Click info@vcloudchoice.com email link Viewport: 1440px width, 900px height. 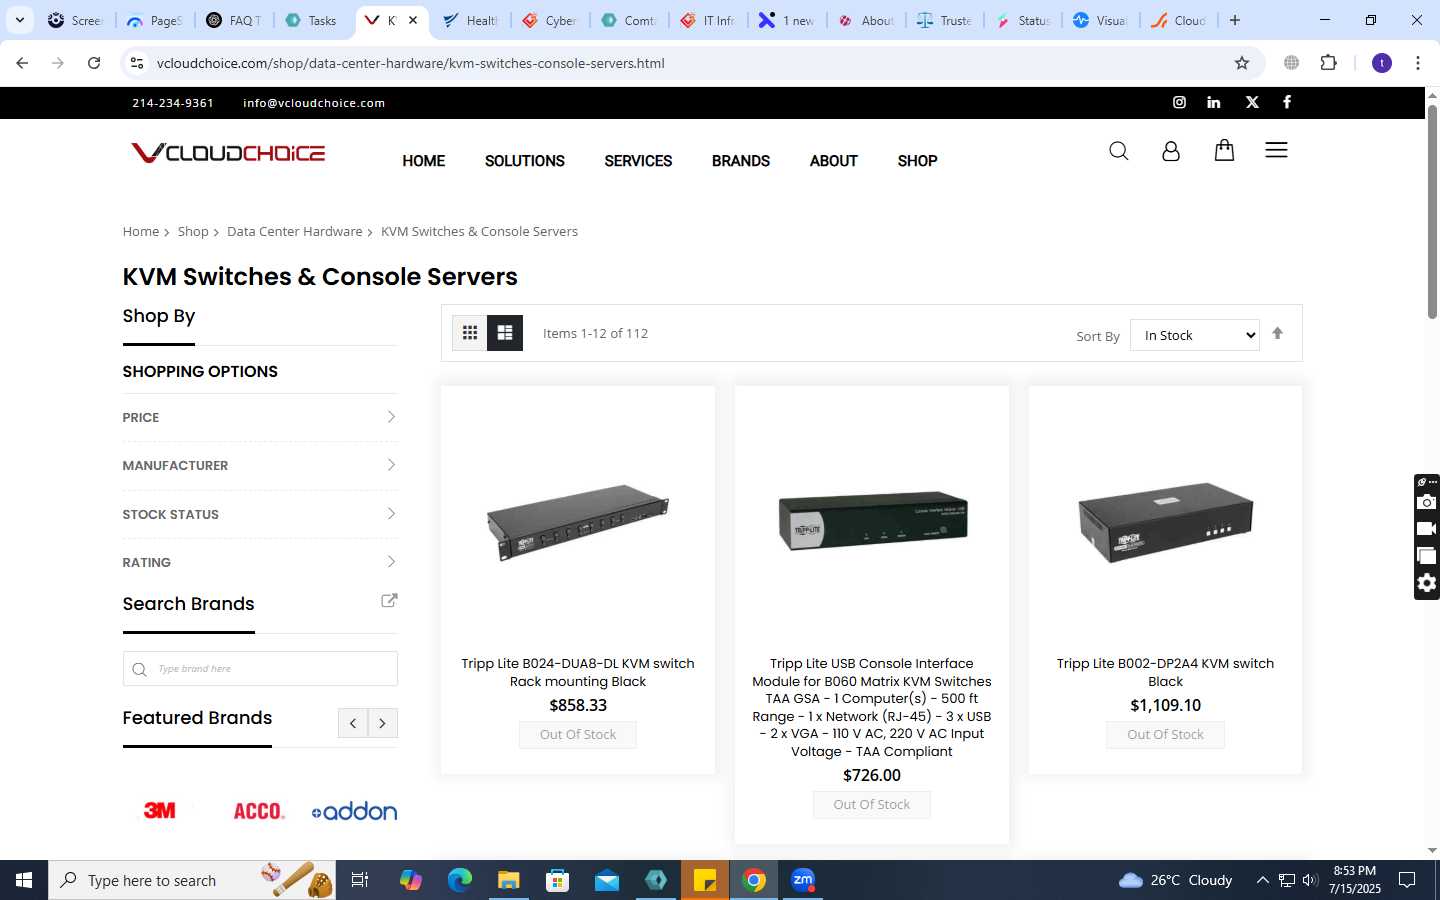pyautogui.click(x=314, y=103)
